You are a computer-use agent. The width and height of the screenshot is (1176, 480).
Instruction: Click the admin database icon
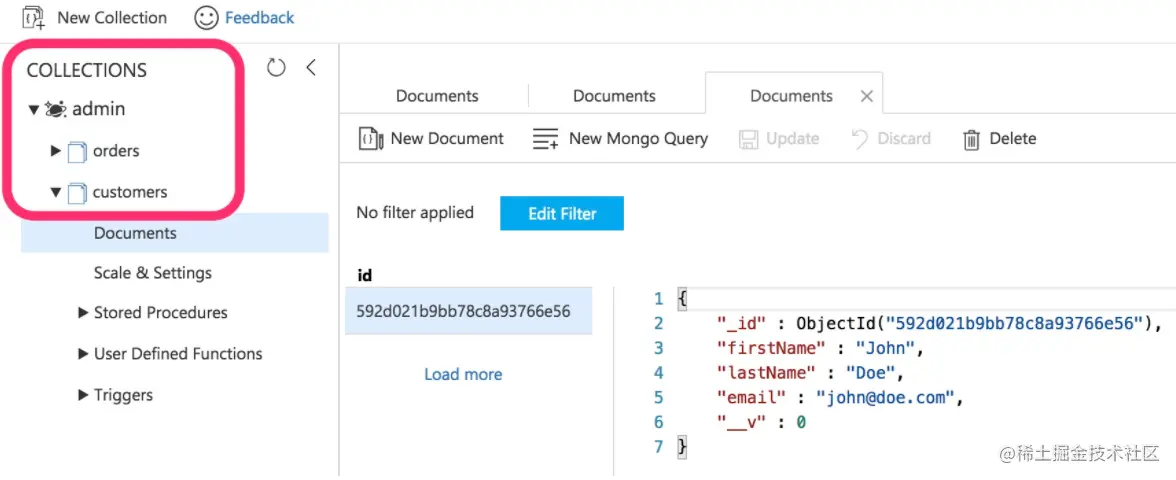[55, 110]
